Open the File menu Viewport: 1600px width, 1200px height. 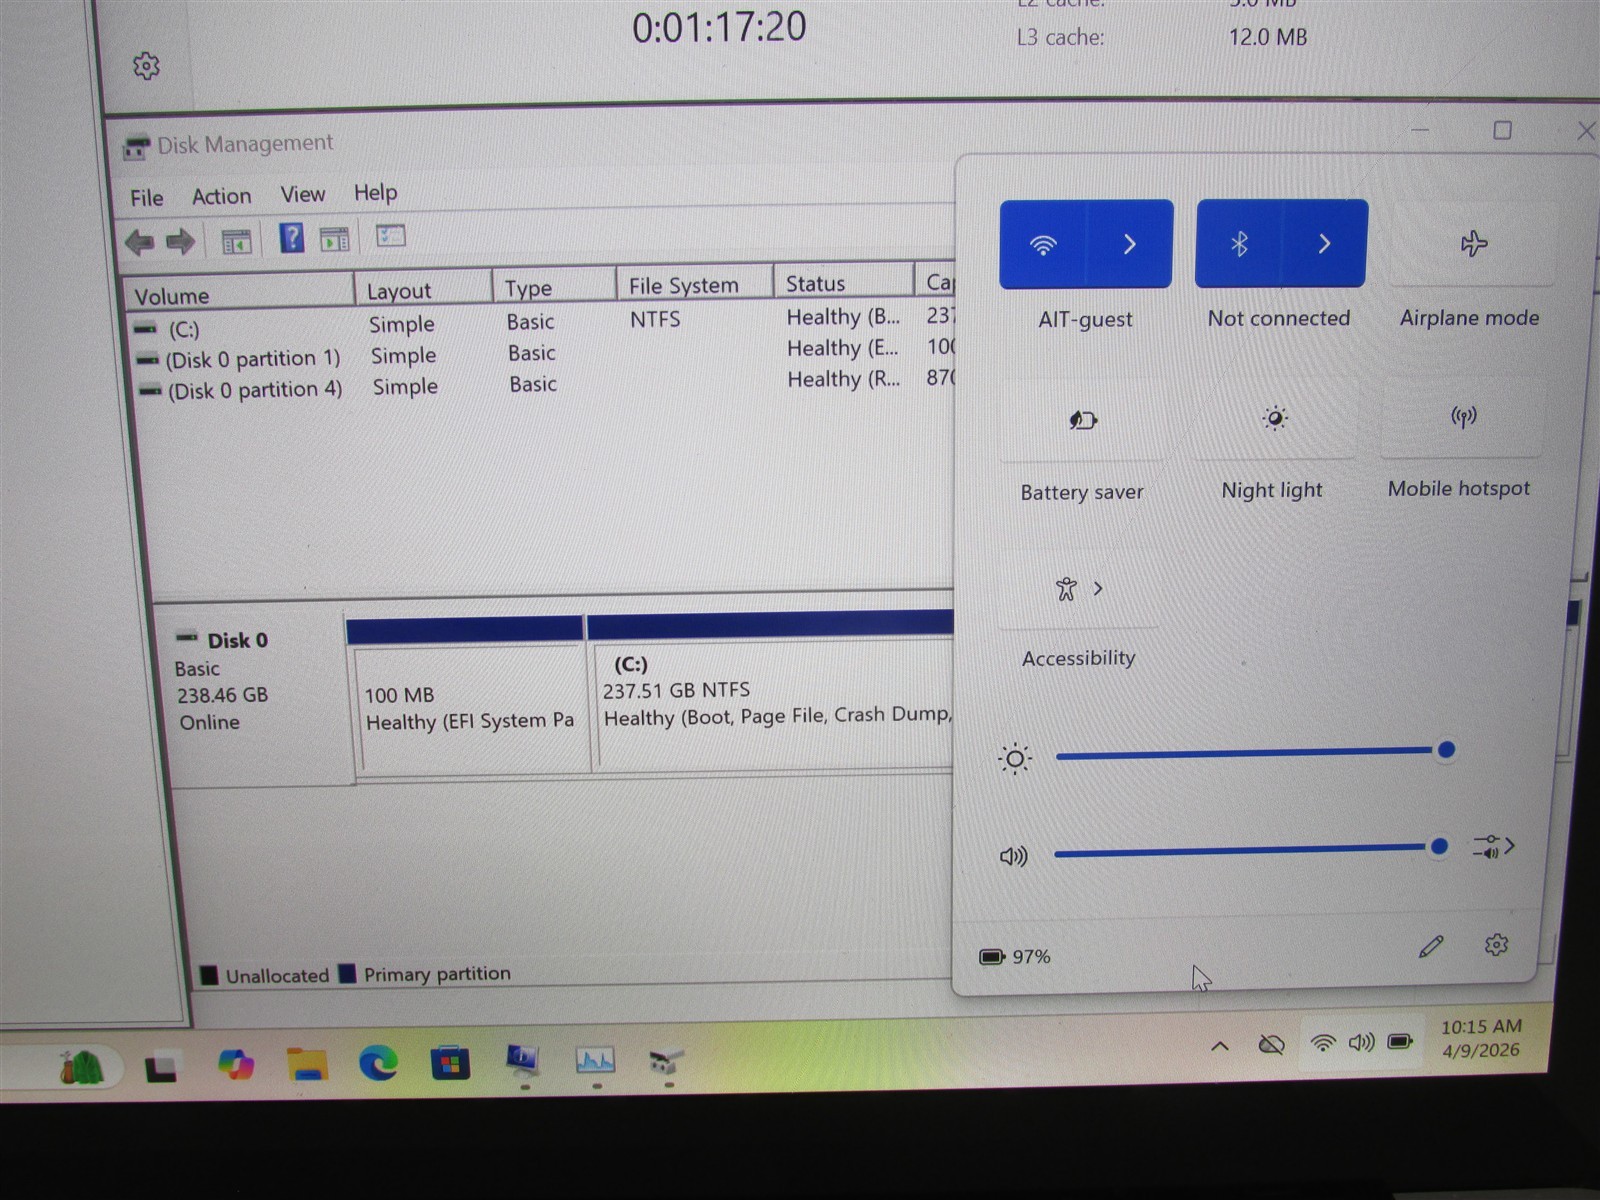coord(146,198)
